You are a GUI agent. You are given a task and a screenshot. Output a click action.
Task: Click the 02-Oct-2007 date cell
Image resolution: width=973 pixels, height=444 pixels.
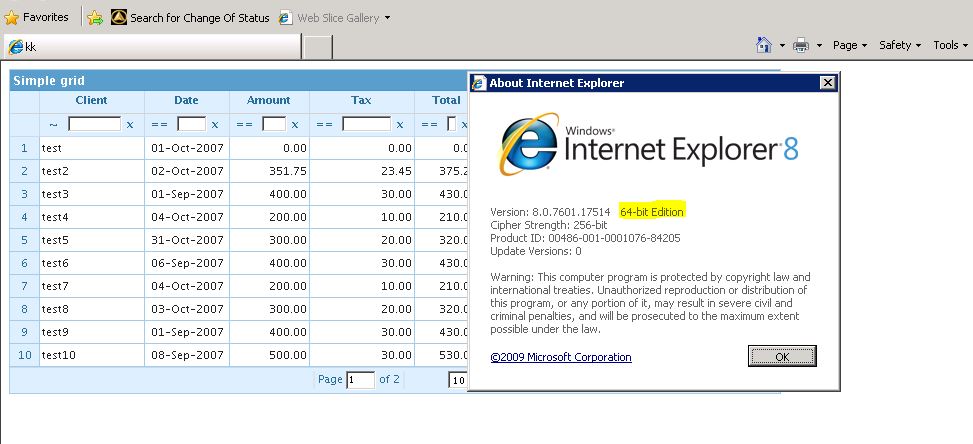coord(187,171)
